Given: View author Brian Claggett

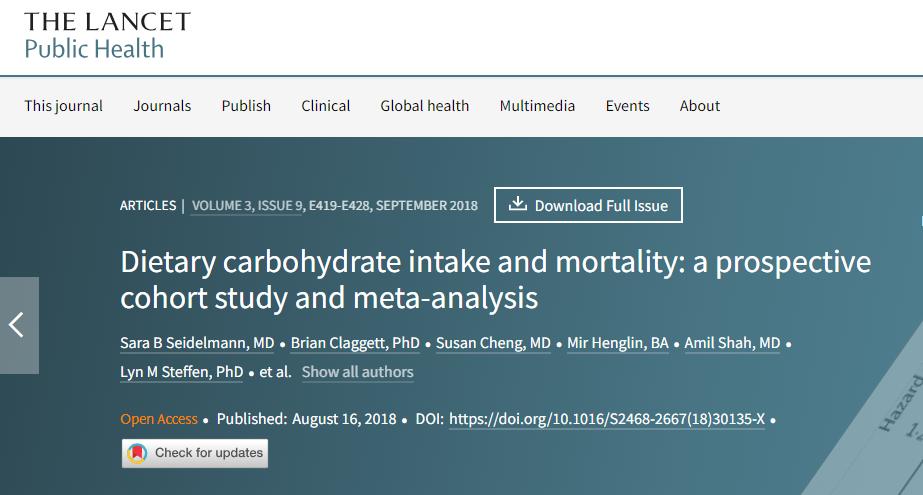Looking at the screenshot, I should 355,344.
